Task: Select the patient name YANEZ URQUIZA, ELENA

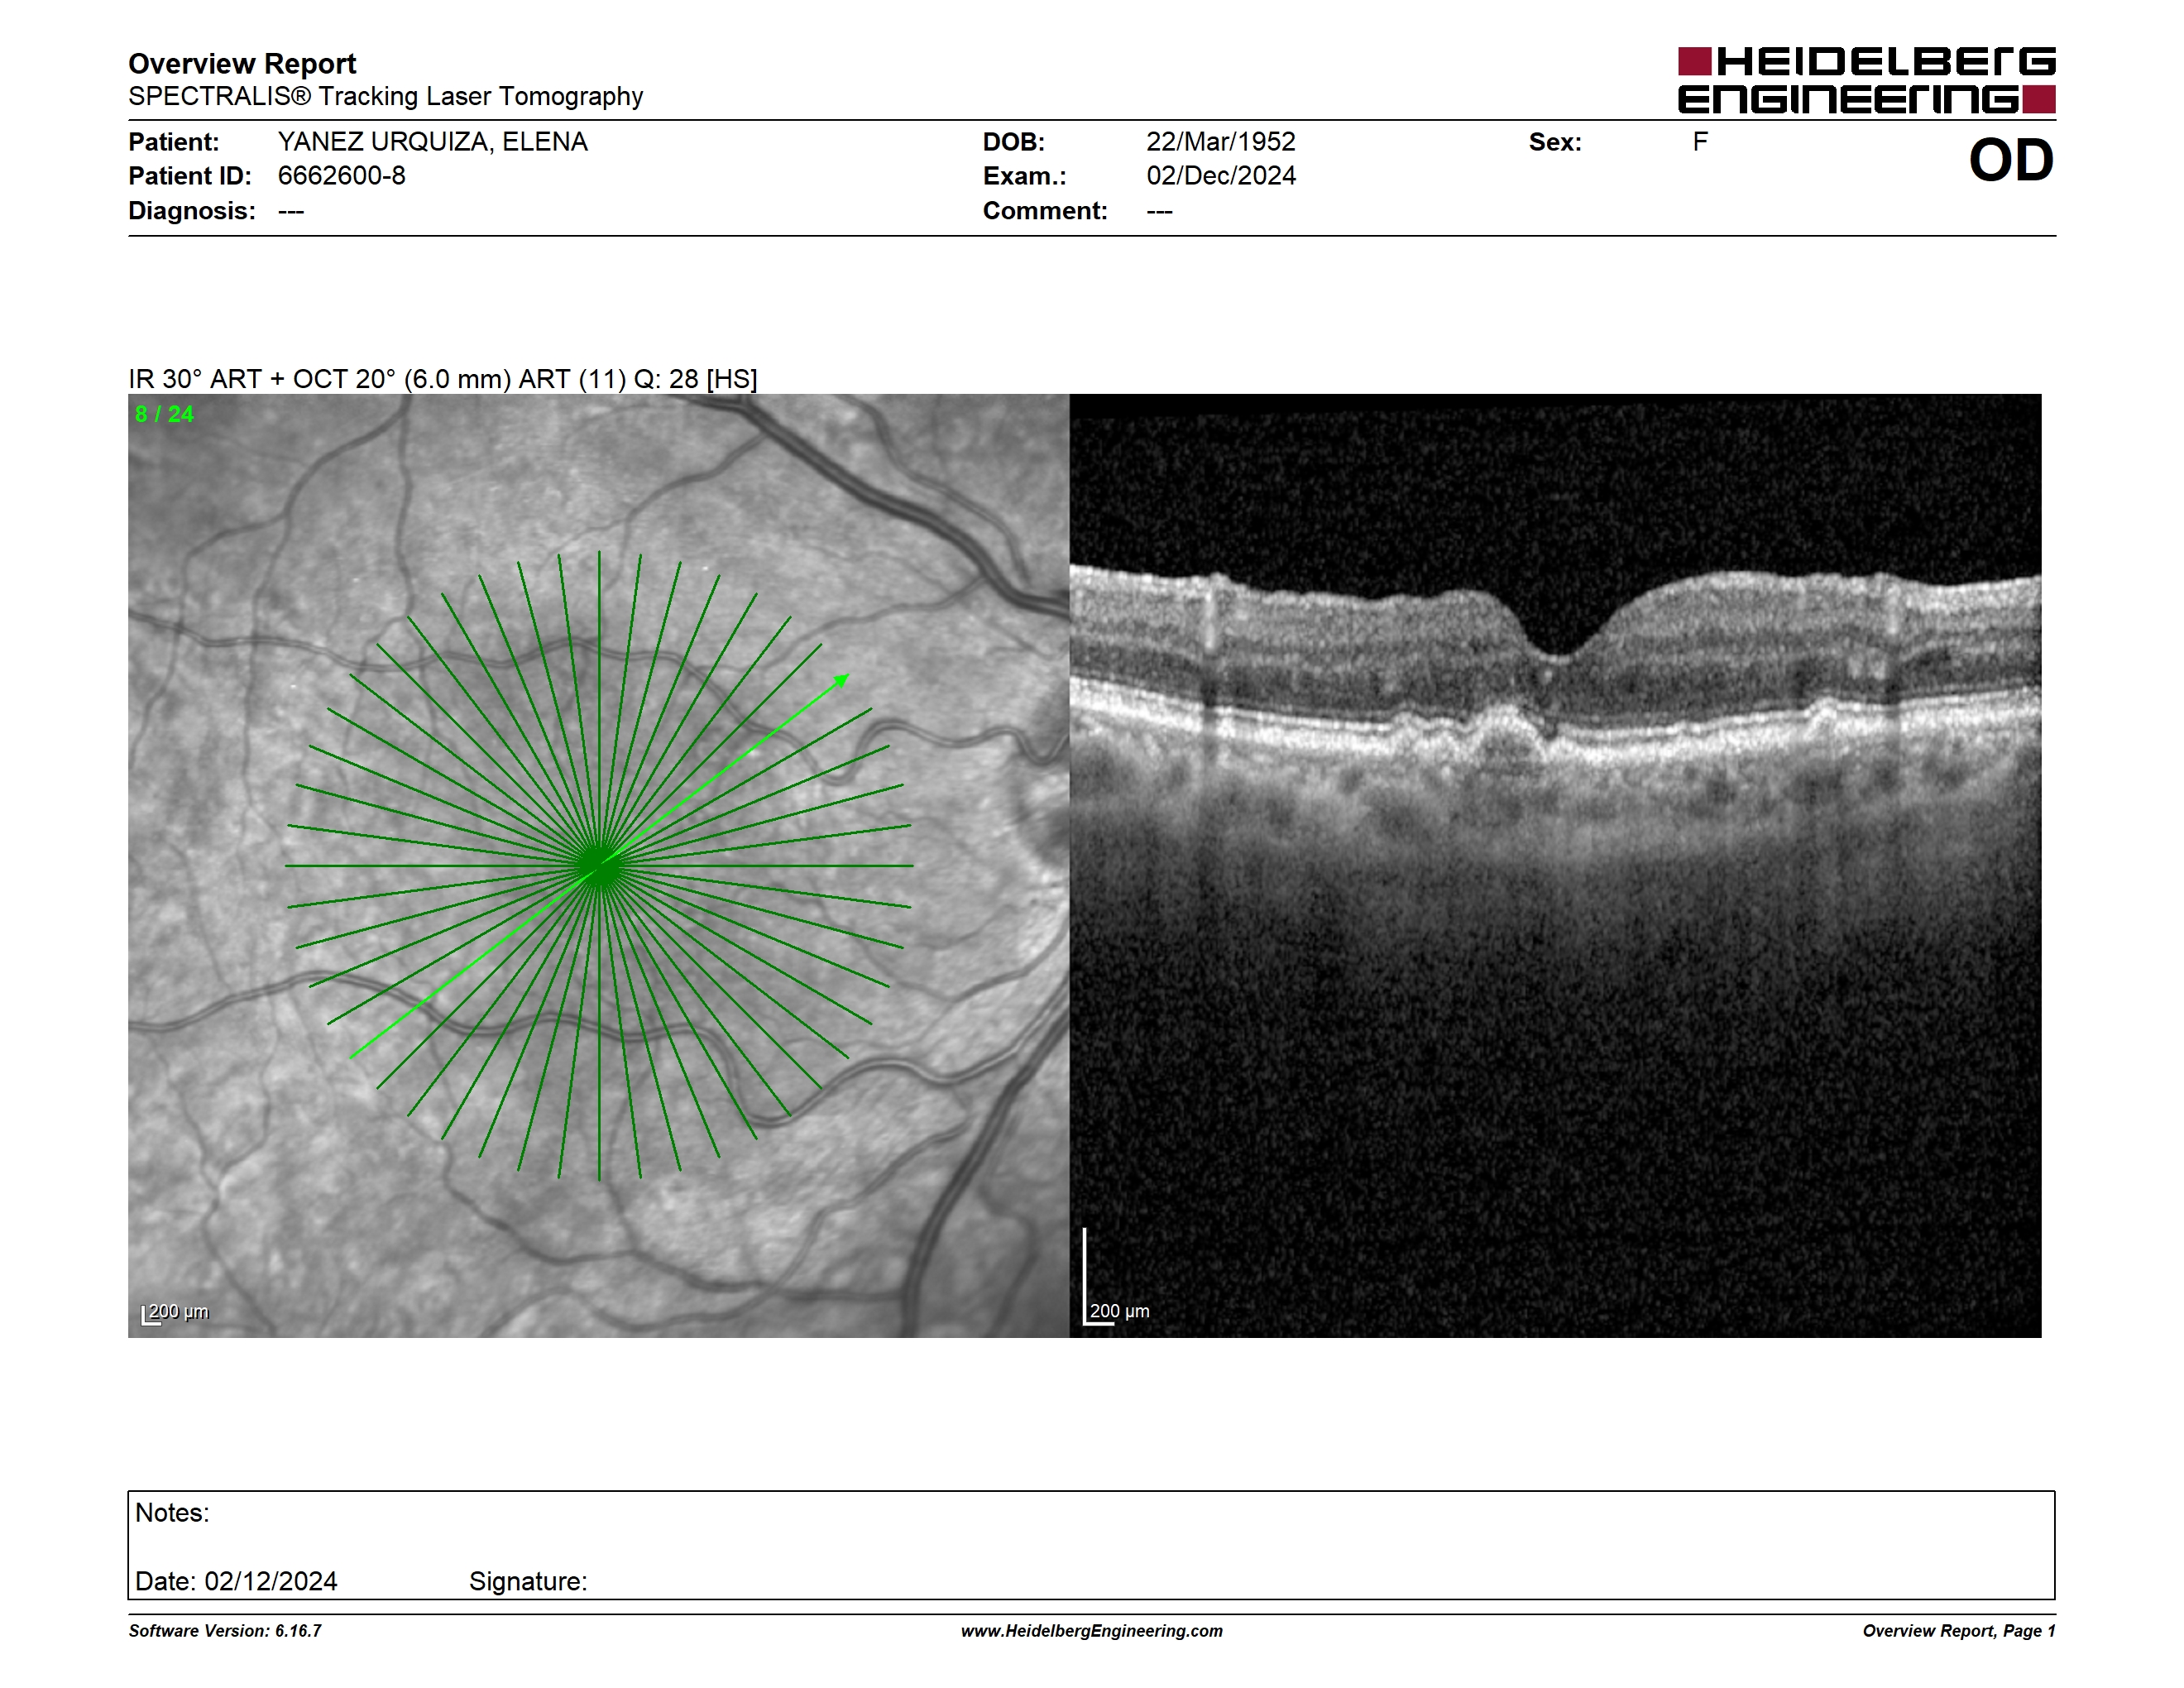Action: tap(432, 142)
